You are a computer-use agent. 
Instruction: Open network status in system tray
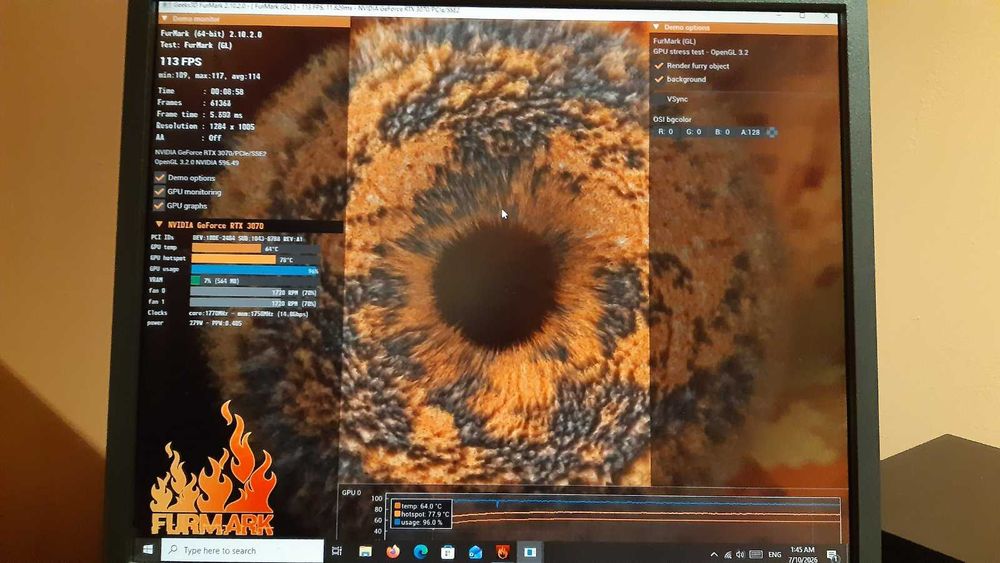728,555
